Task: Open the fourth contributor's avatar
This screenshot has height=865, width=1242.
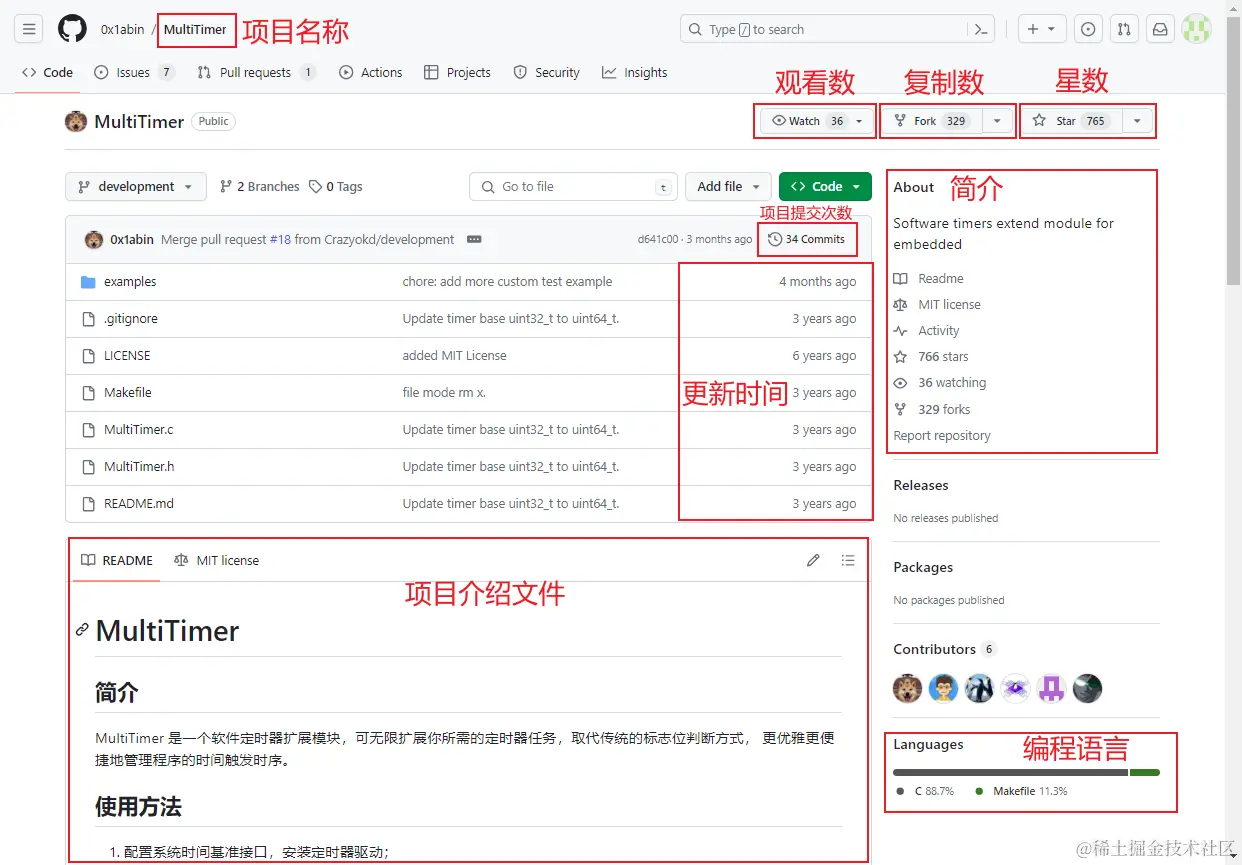Action: pos(1015,688)
